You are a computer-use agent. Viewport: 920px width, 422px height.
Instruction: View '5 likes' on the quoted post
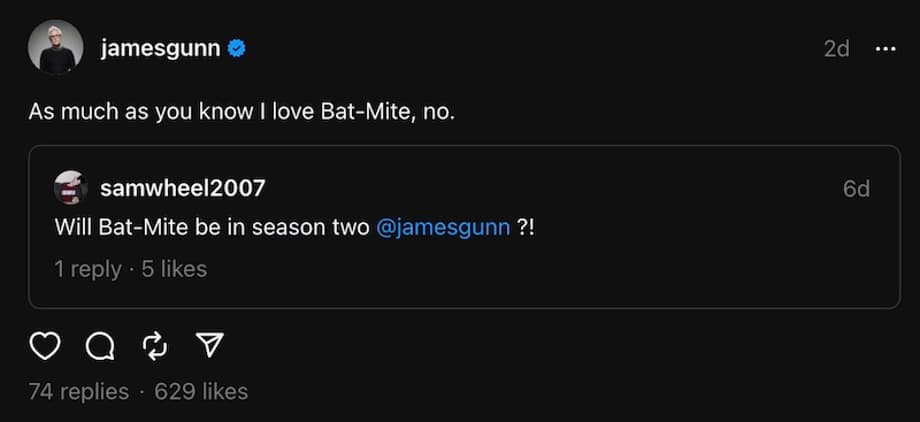coord(174,268)
